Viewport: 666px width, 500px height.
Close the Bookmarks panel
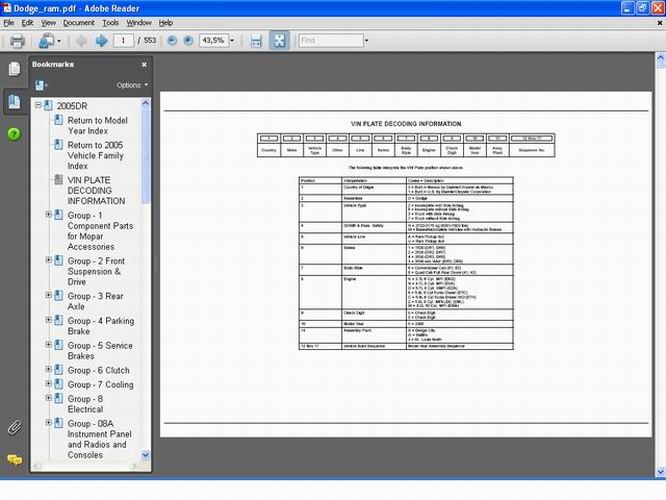[144, 65]
